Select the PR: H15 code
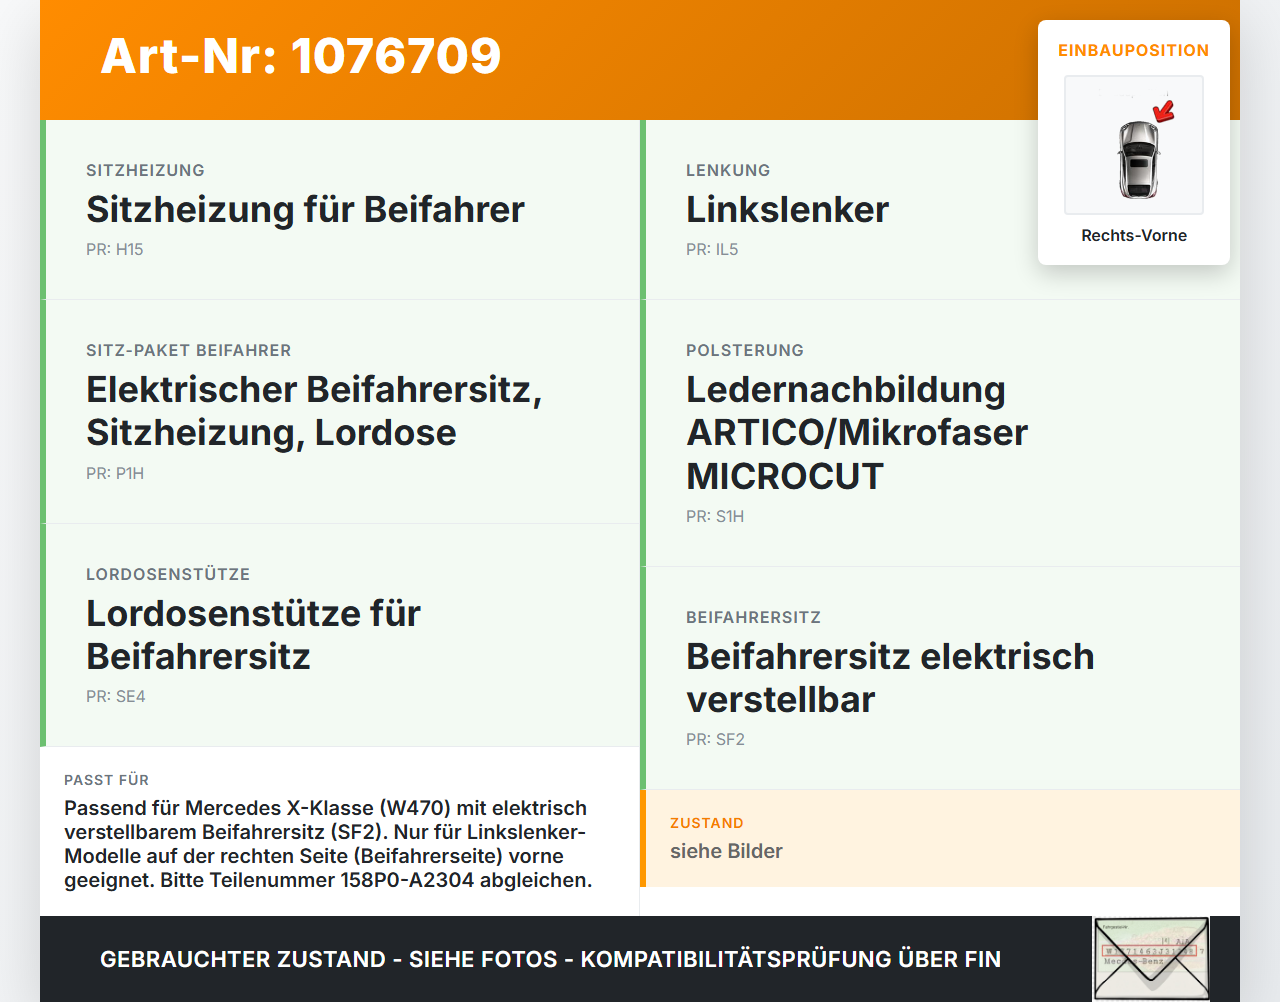This screenshot has height=1002, width=1280. point(115,249)
